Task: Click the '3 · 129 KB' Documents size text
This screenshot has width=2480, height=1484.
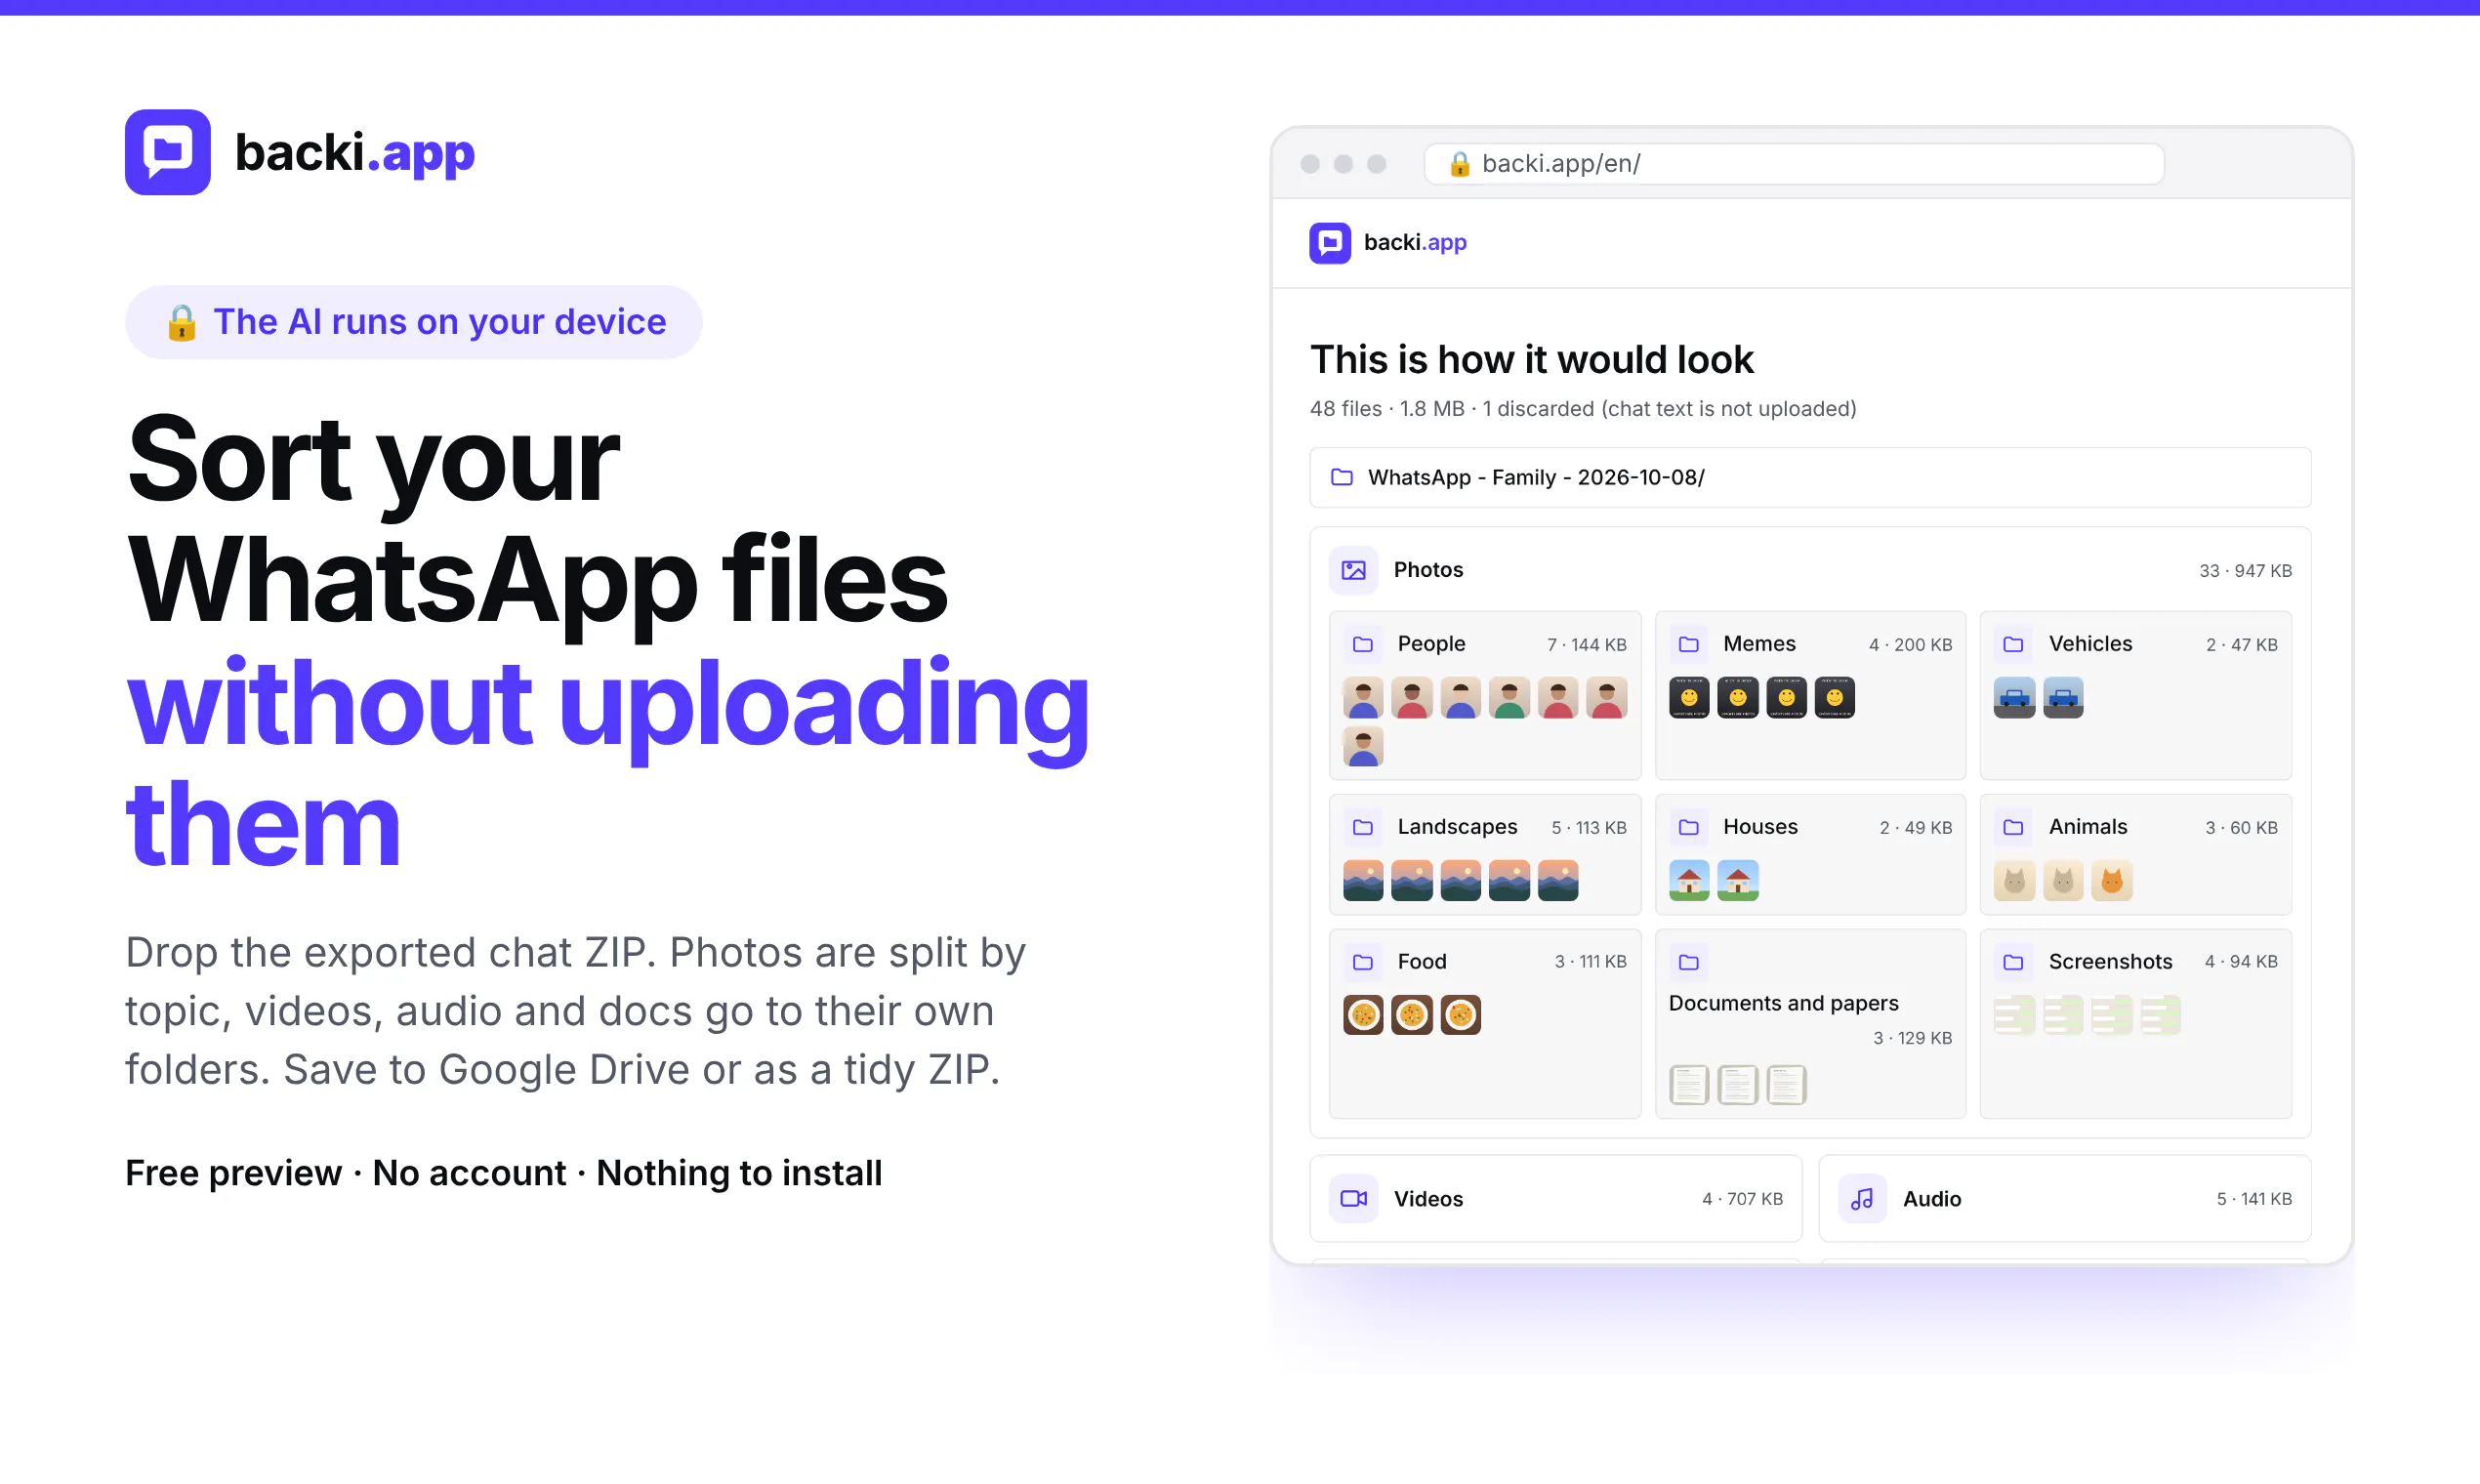Action: (x=1912, y=1038)
